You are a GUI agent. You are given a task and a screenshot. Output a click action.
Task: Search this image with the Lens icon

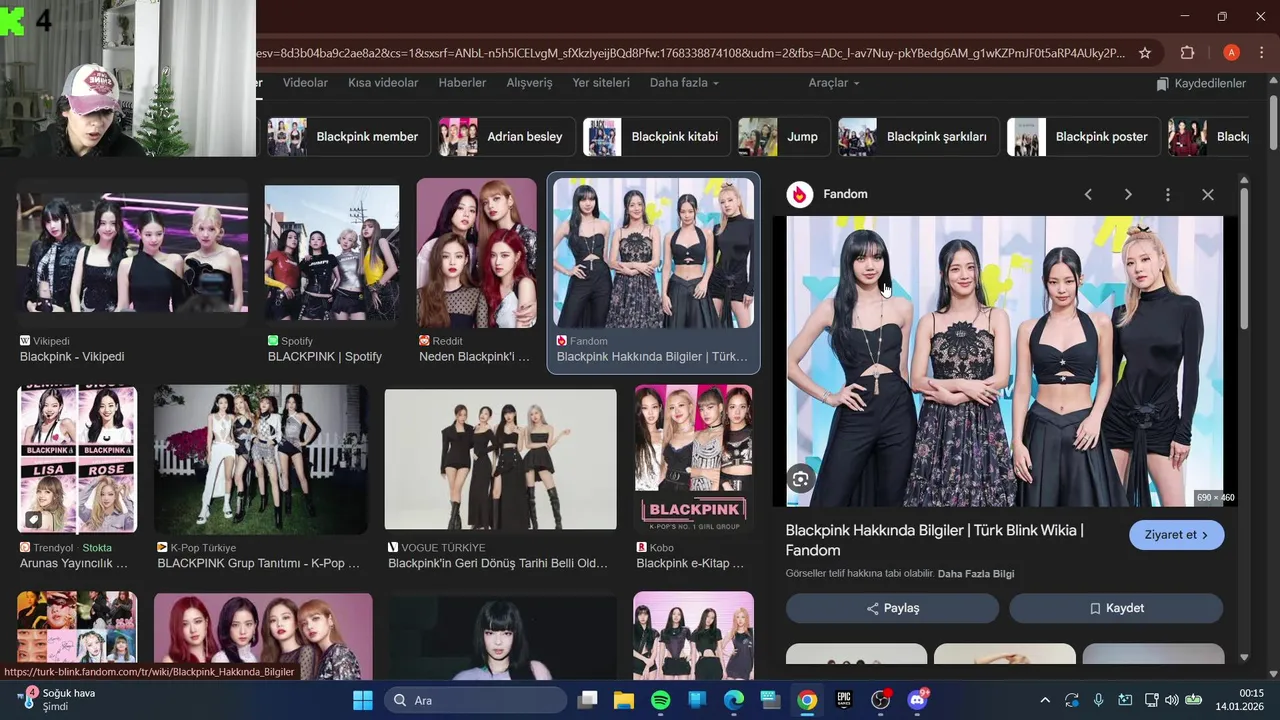click(800, 479)
